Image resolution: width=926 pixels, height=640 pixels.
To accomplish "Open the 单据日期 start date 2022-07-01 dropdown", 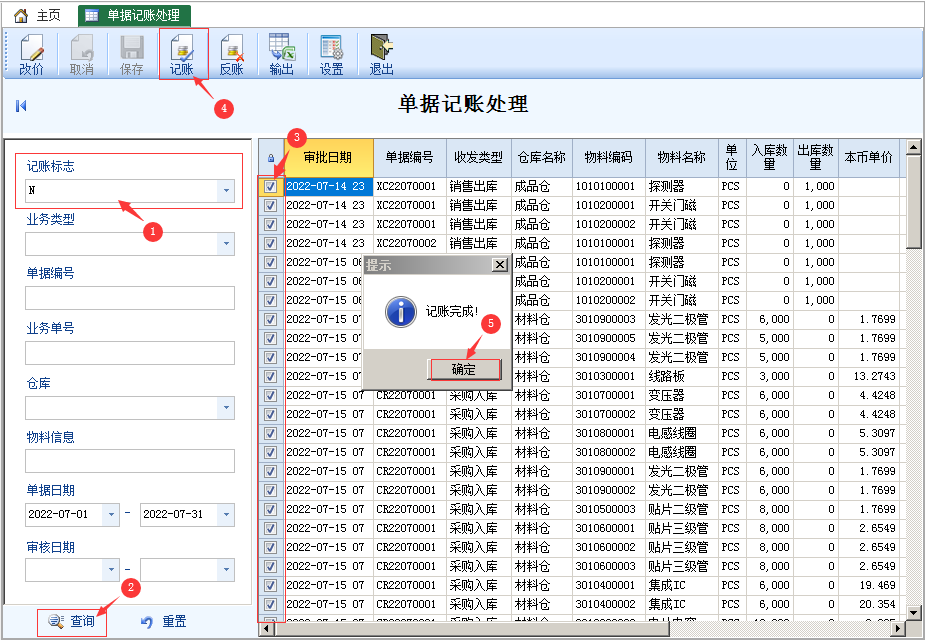I will [110, 514].
